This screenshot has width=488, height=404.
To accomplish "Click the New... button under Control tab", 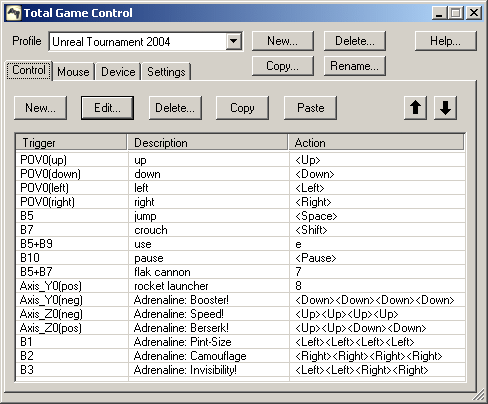I will click(x=40, y=108).
